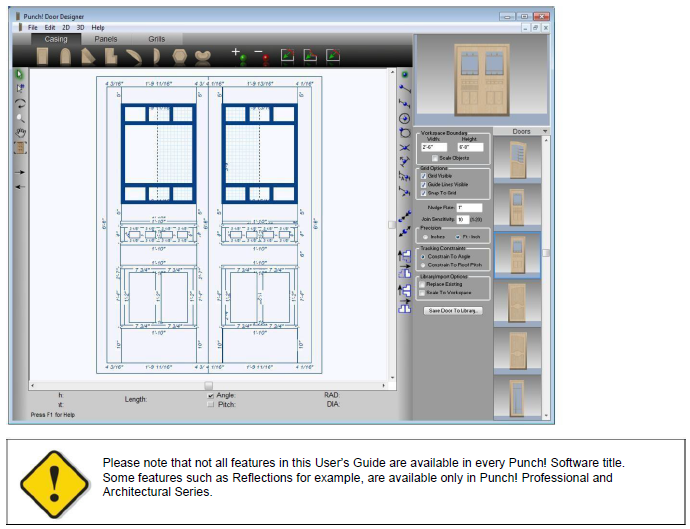690x529 pixels.
Task: Select the magnifier zoom tool
Action: tap(20, 118)
